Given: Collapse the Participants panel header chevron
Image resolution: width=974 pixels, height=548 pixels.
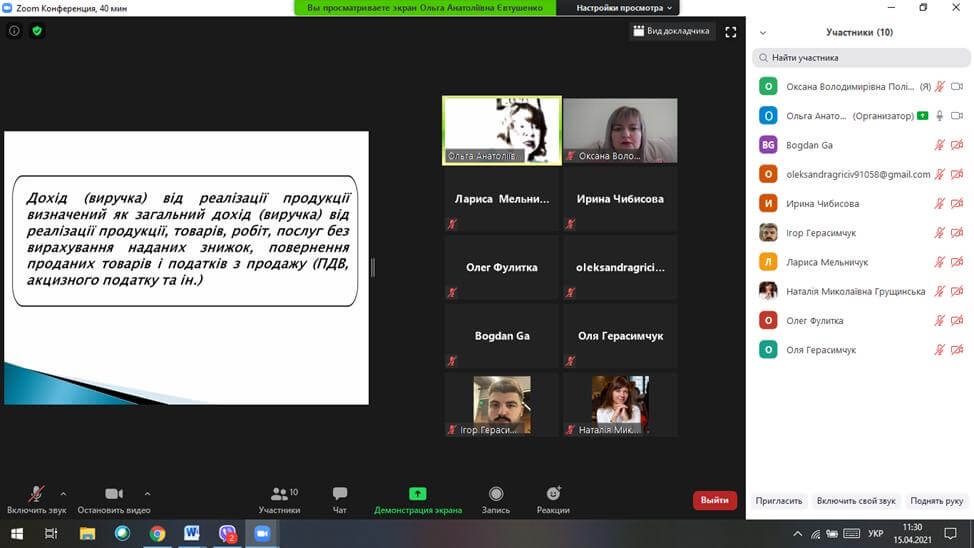Looking at the screenshot, I should pos(764,32).
